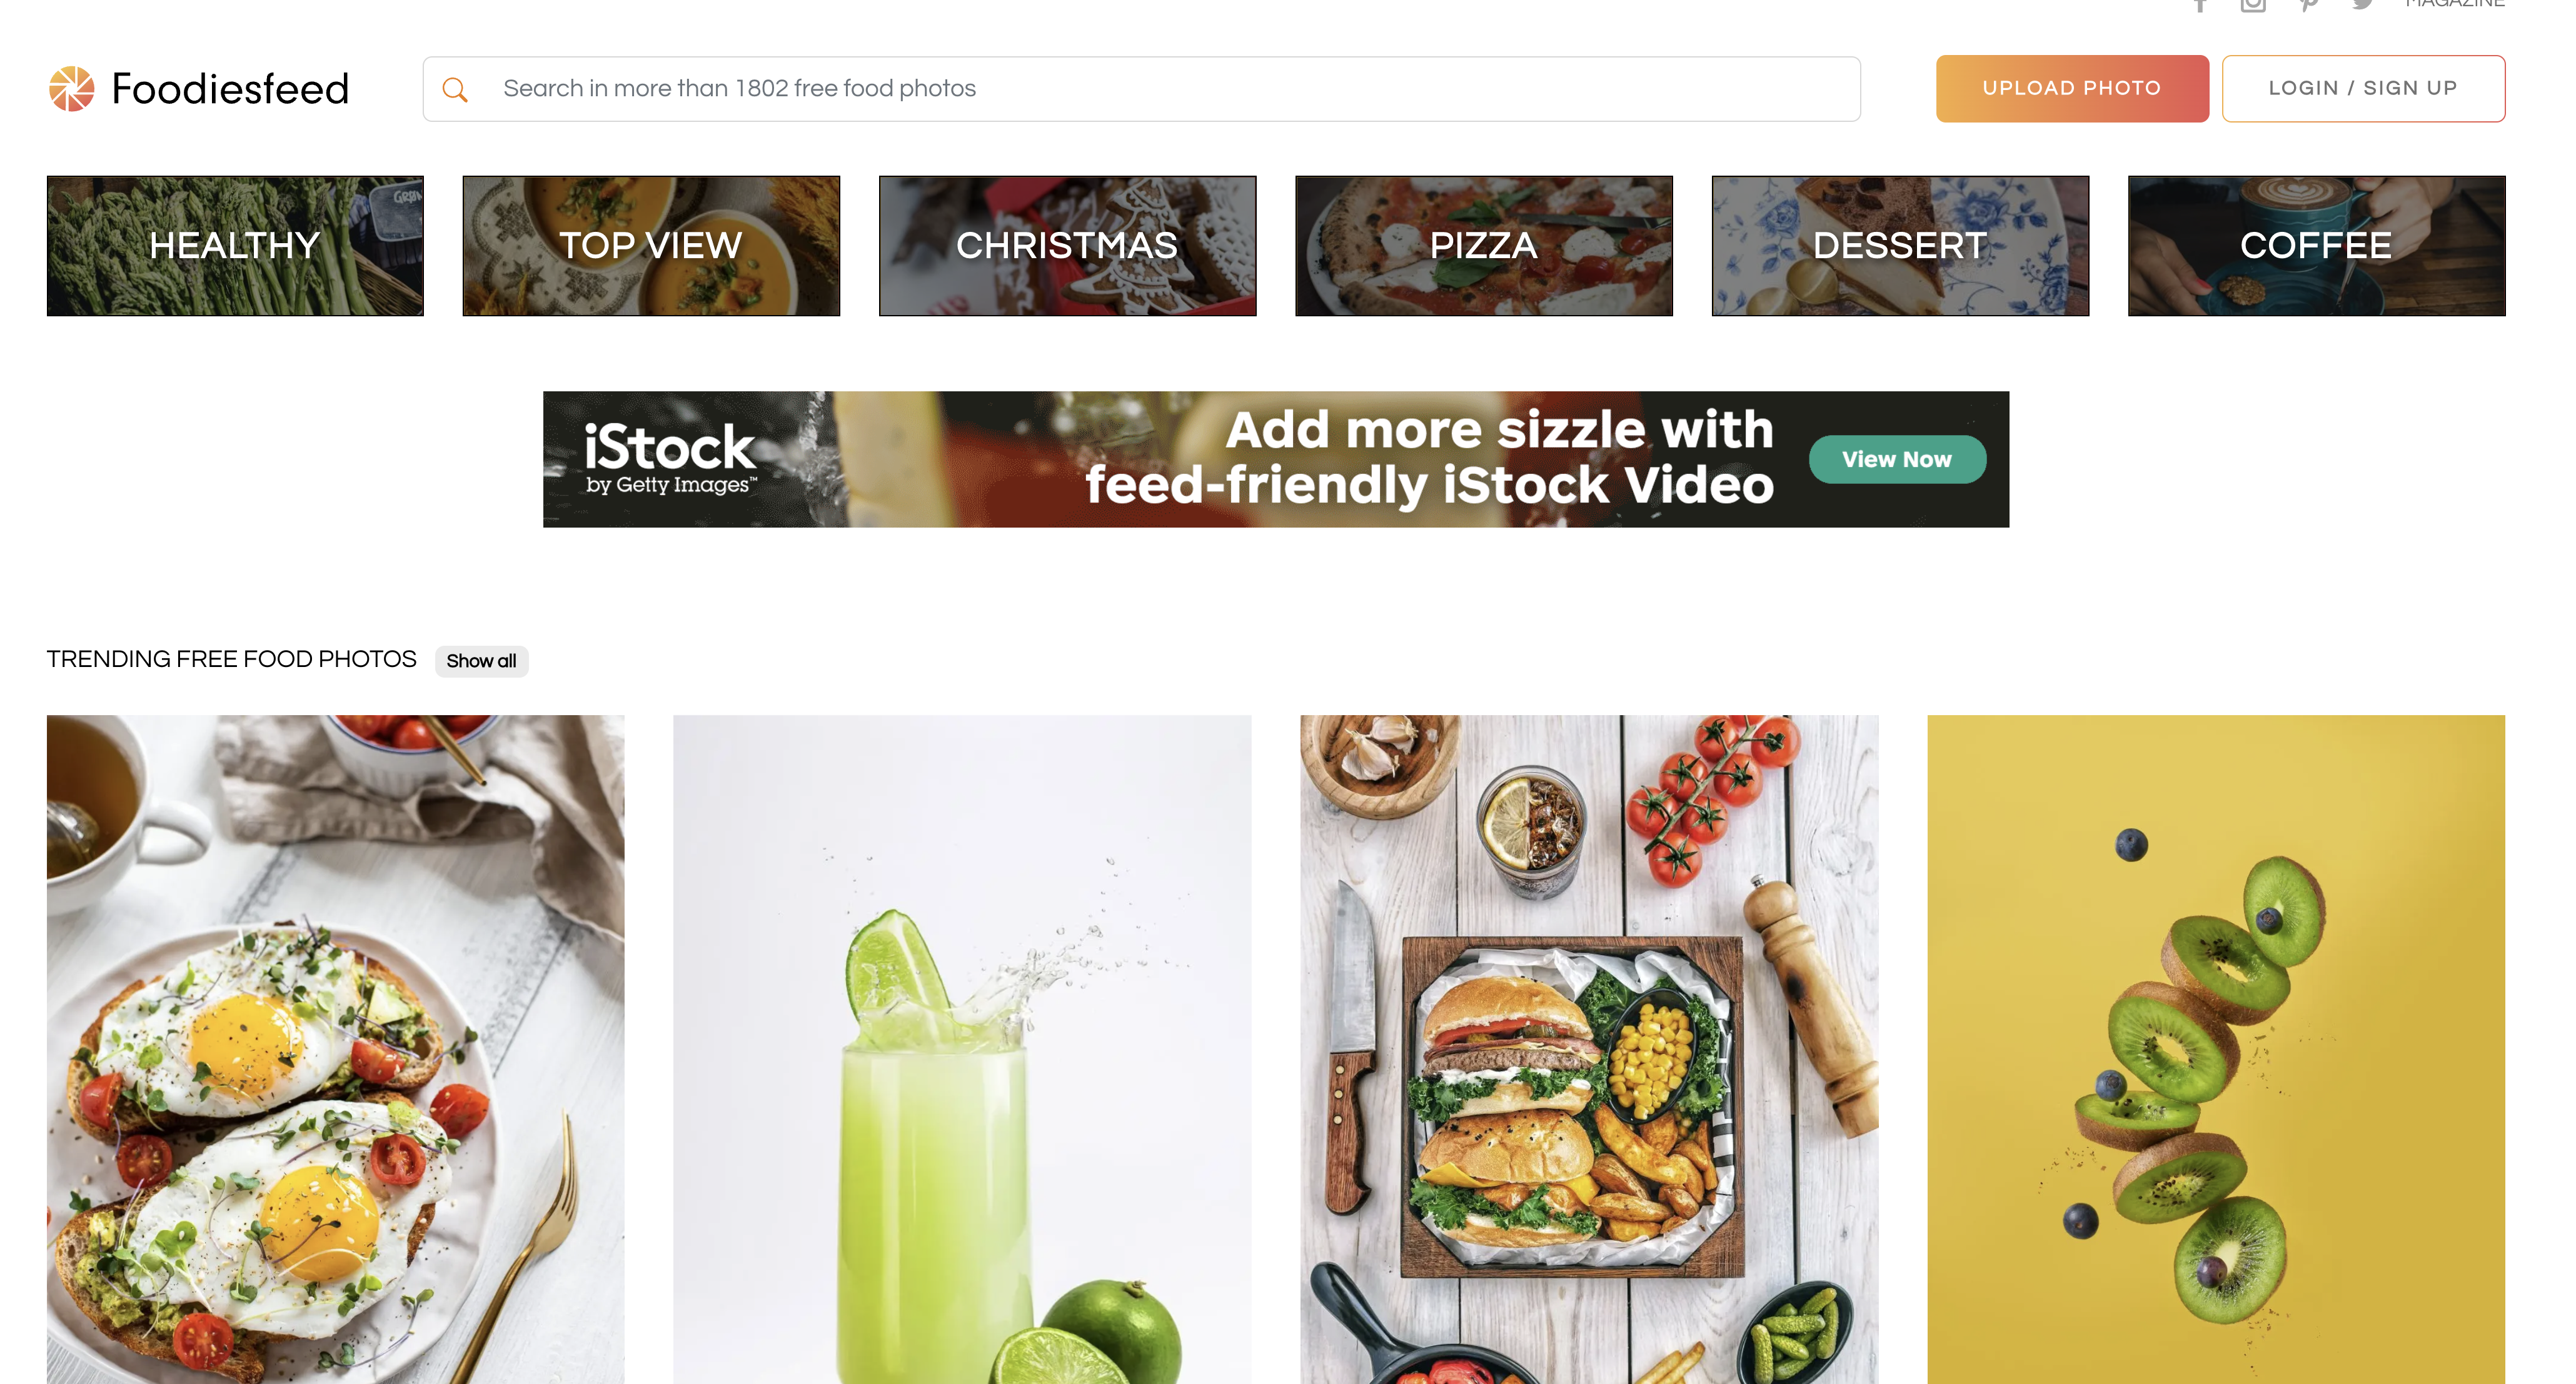Open the Pizza category tile
Image resolution: width=2576 pixels, height=1384 pixels.
[x=1484, y=246]
